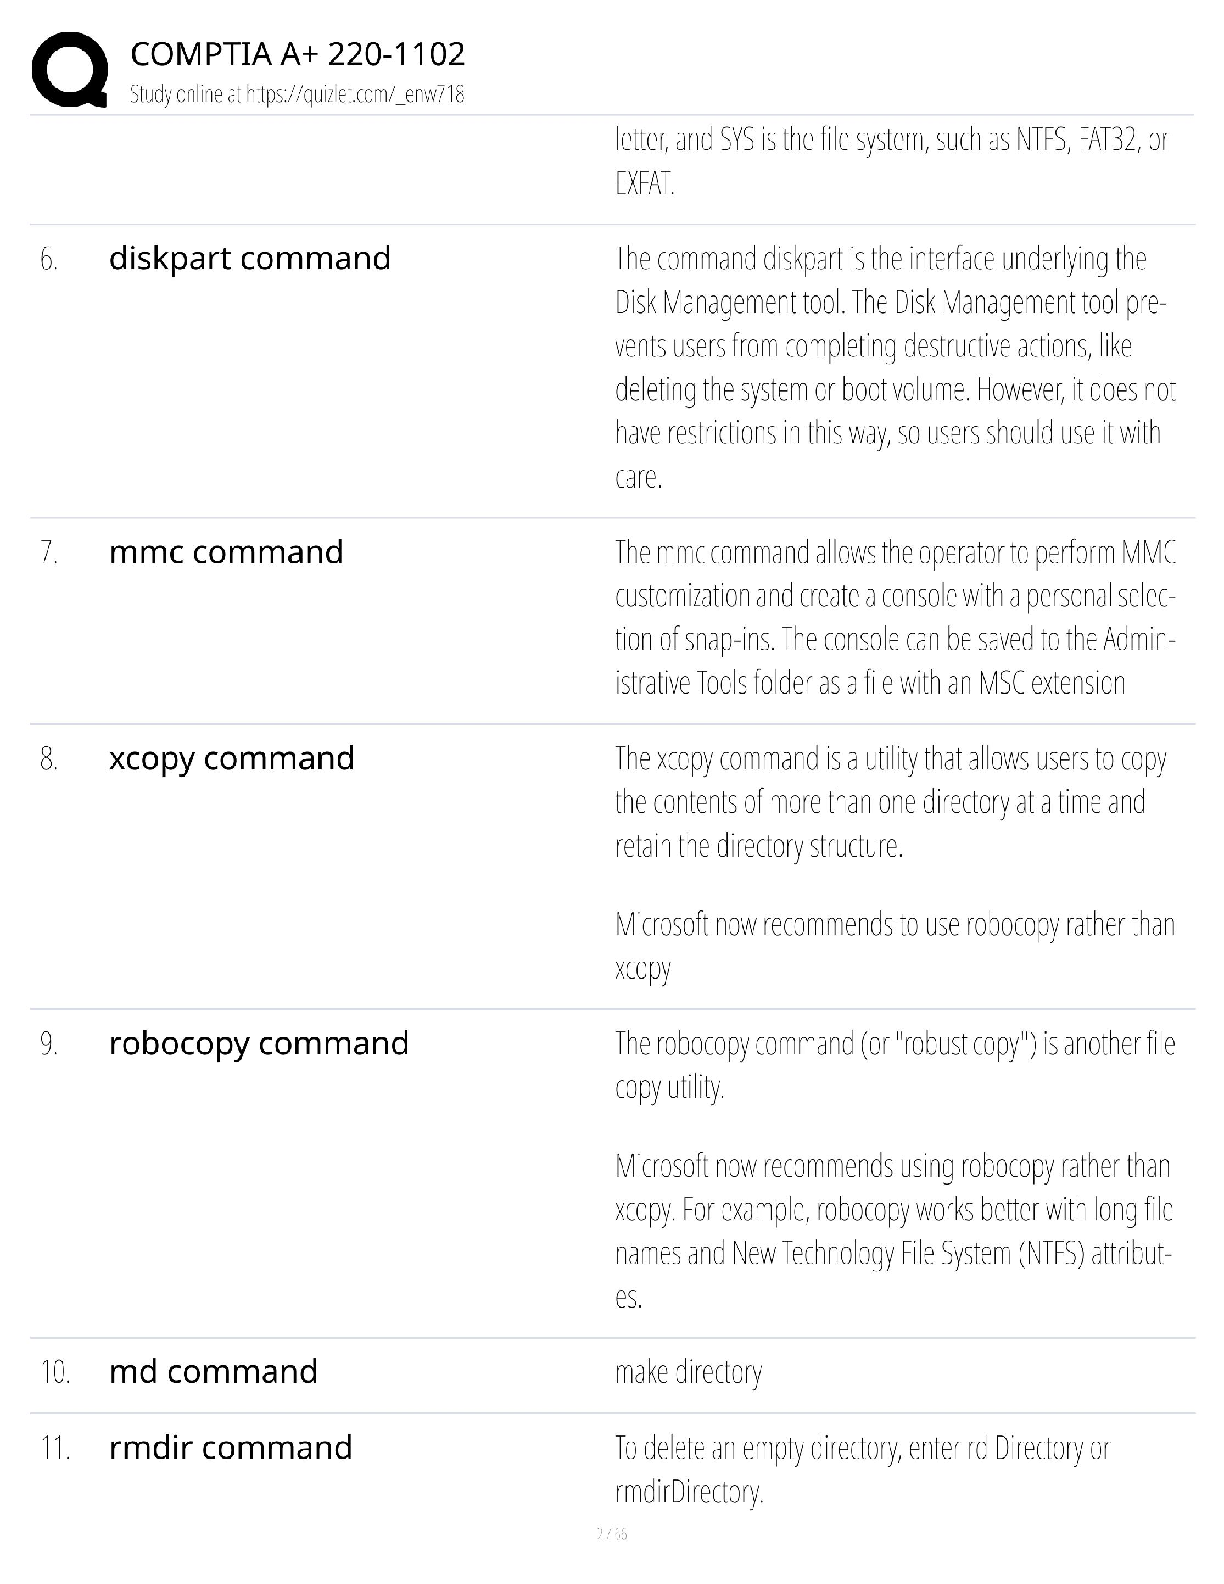Click the diskpart definition paragraph
This screenshot has width=1224, height=1584.
click(x=895, y=367)
